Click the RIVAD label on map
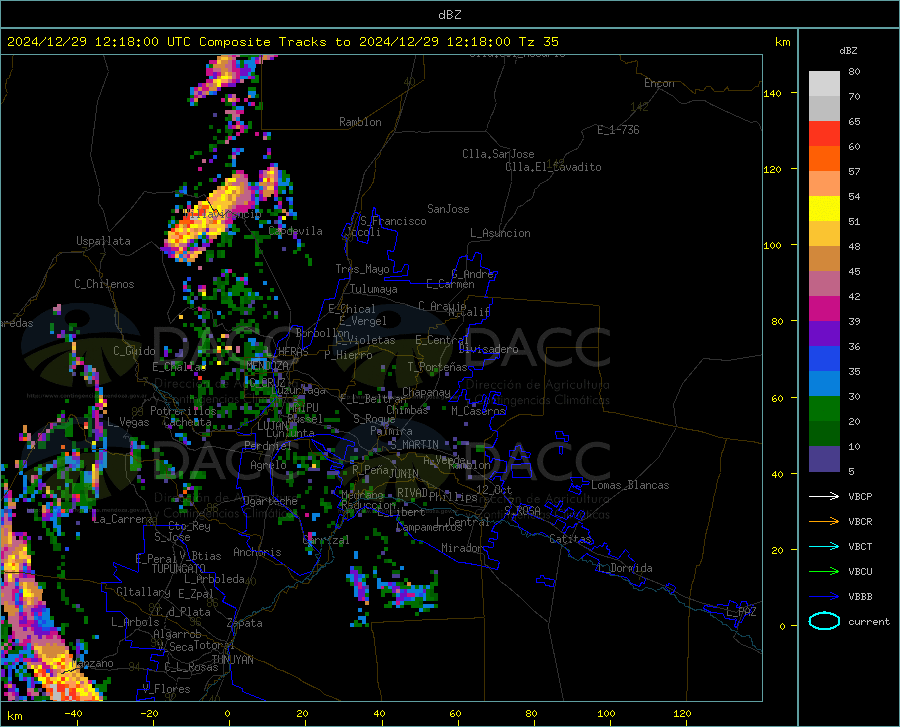The image size is (900, 727). [412, 493]
